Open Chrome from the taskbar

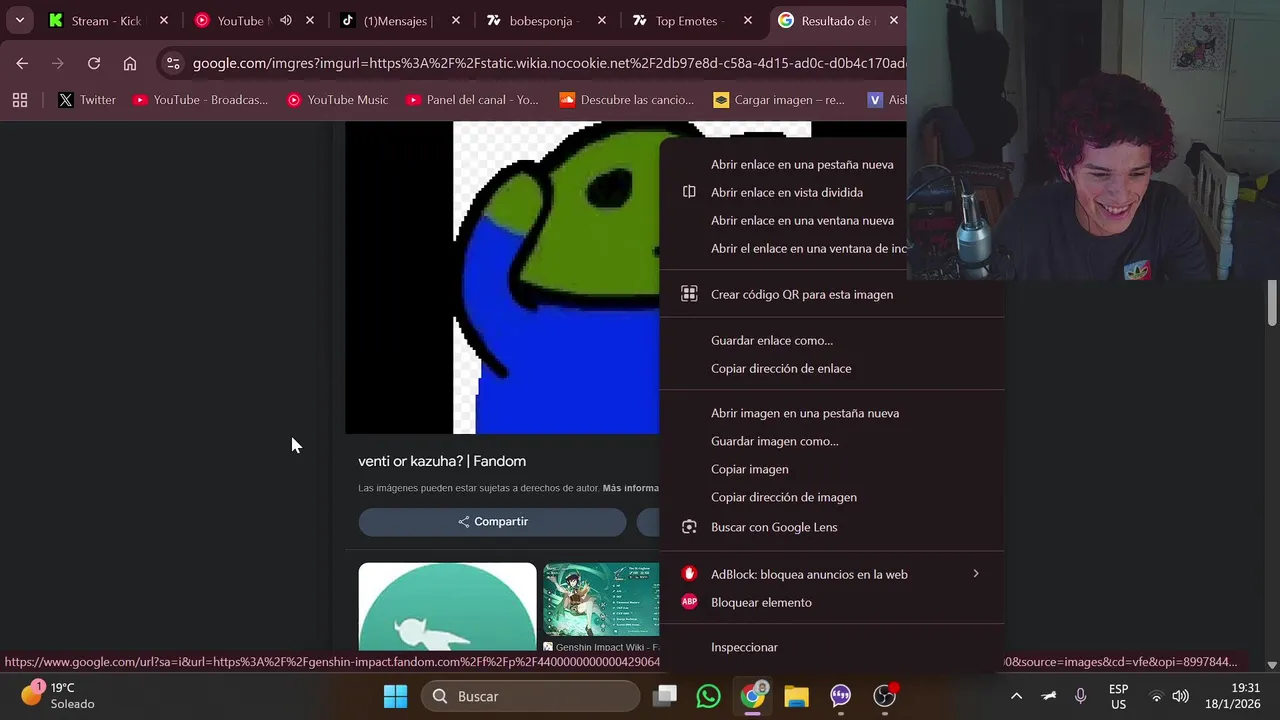(752, 696)
